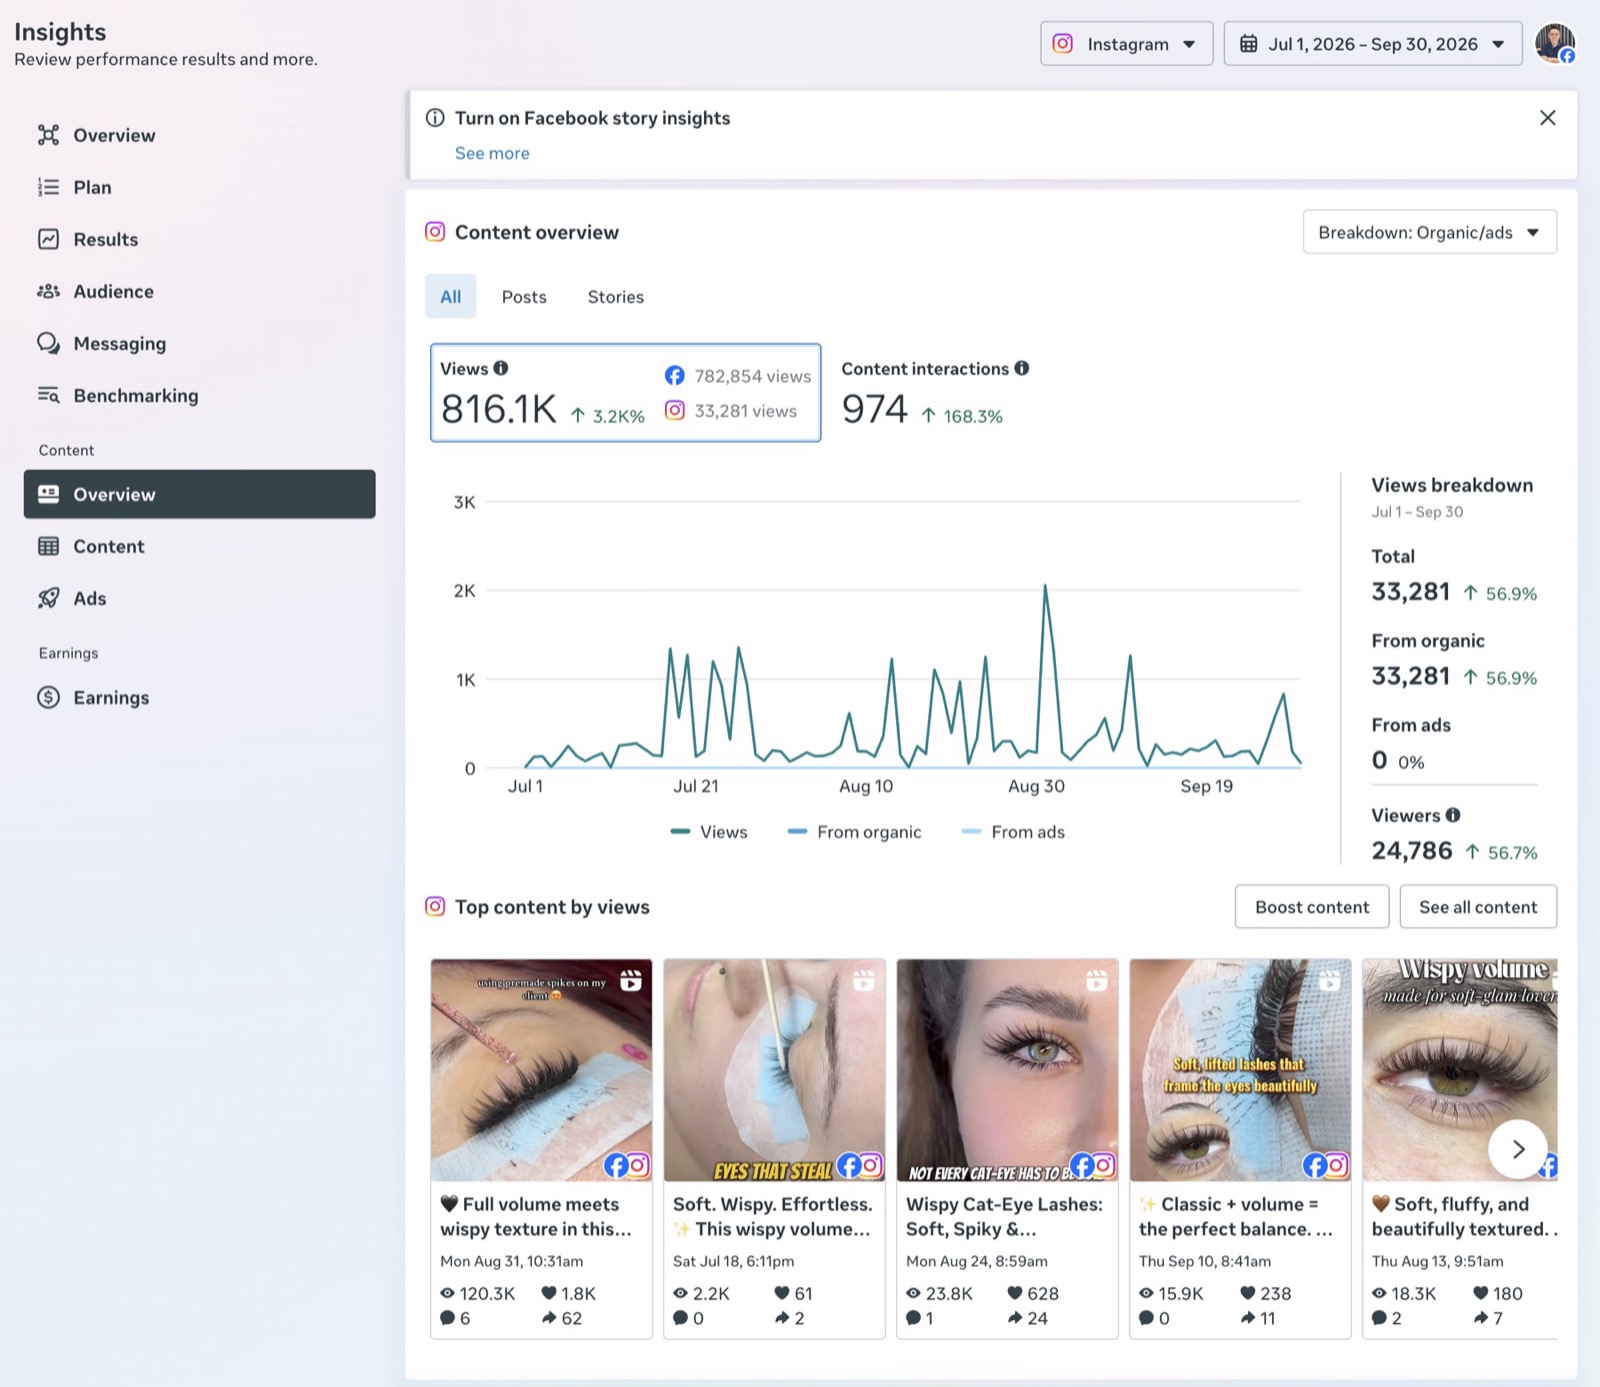Click the Messaging chat bubble icon
This screenshot has height=1387, width=1600.
point(48,343)
